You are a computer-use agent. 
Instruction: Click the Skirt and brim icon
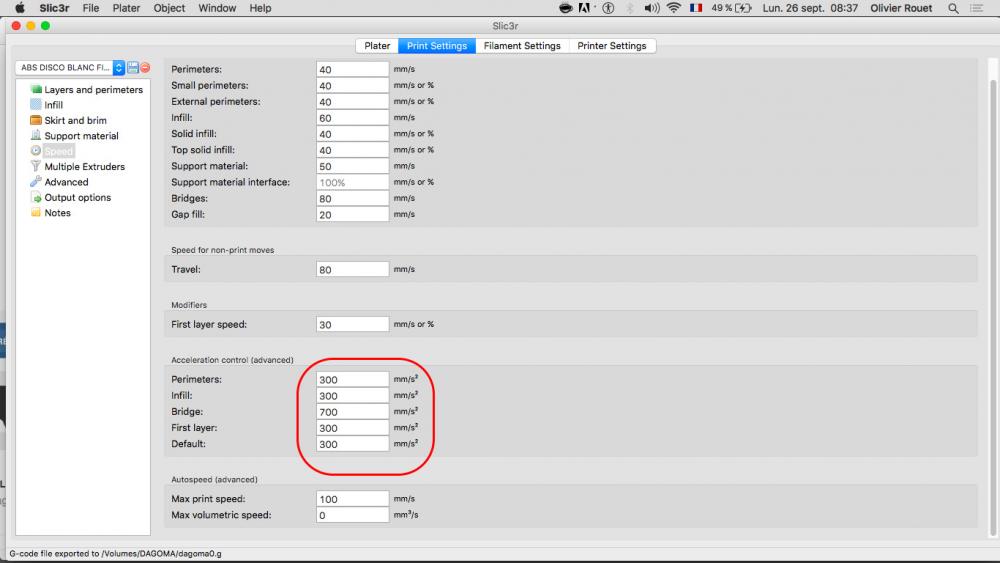coord(36,120)
